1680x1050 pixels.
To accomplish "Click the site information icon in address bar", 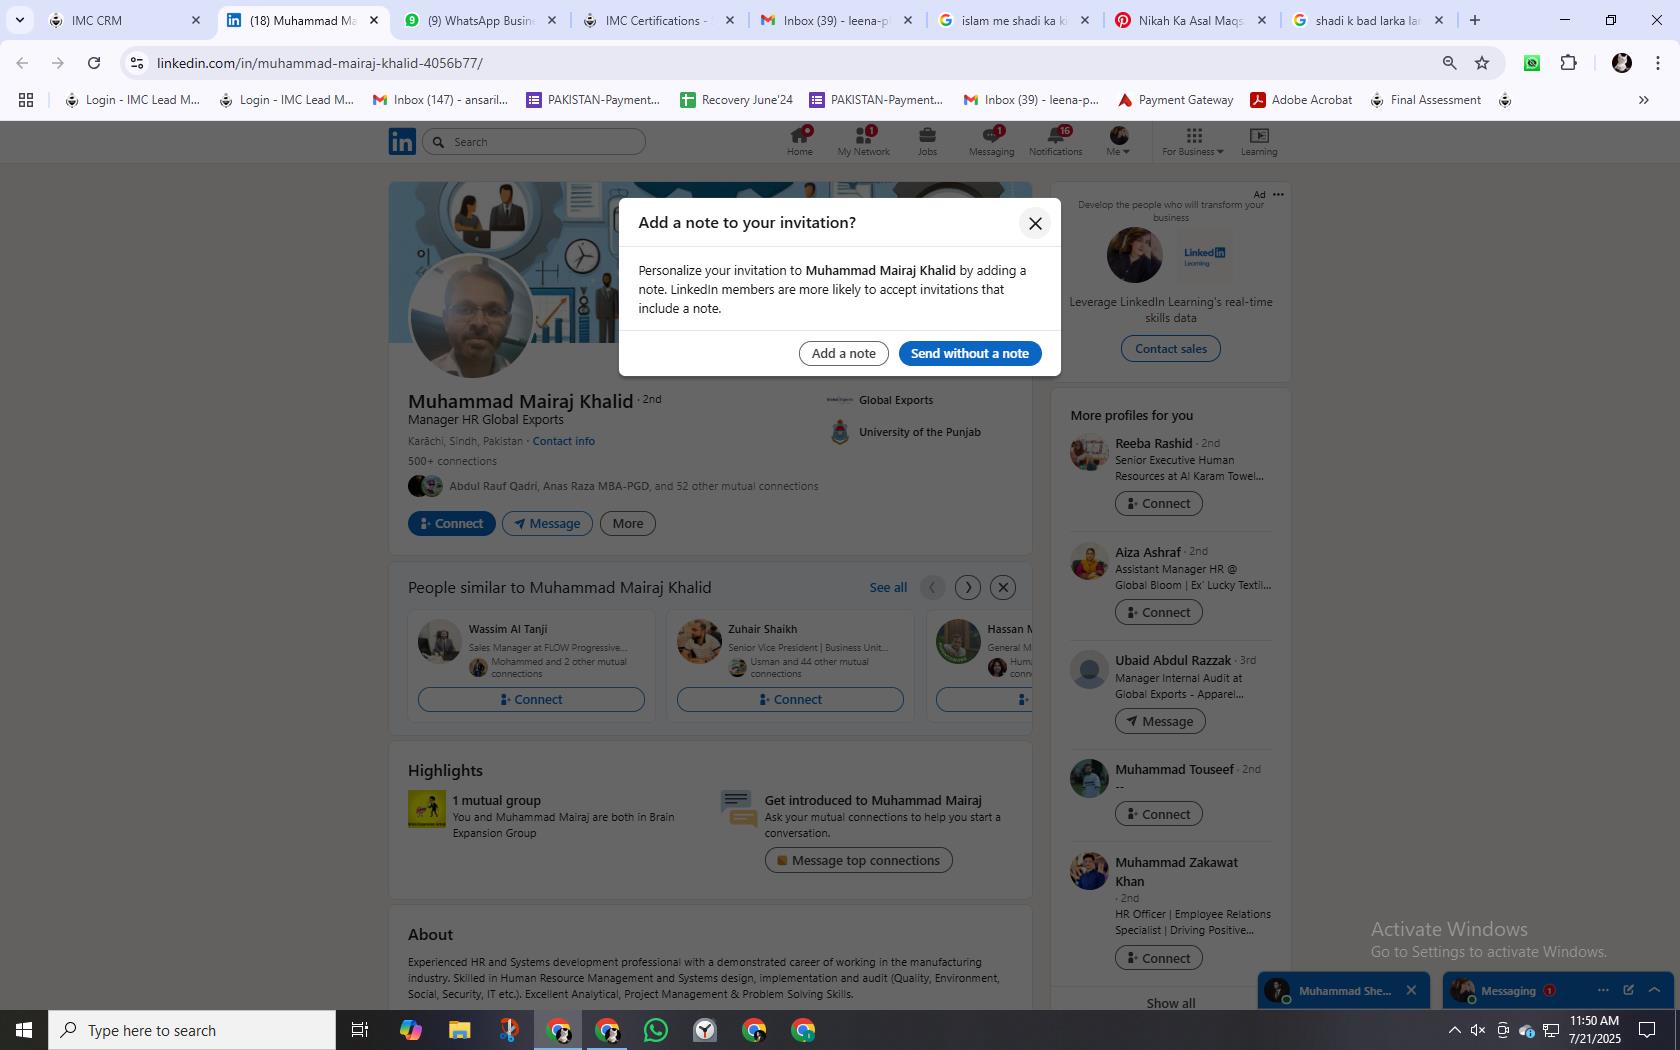I will pyautogui.click(x=137, y=63).
